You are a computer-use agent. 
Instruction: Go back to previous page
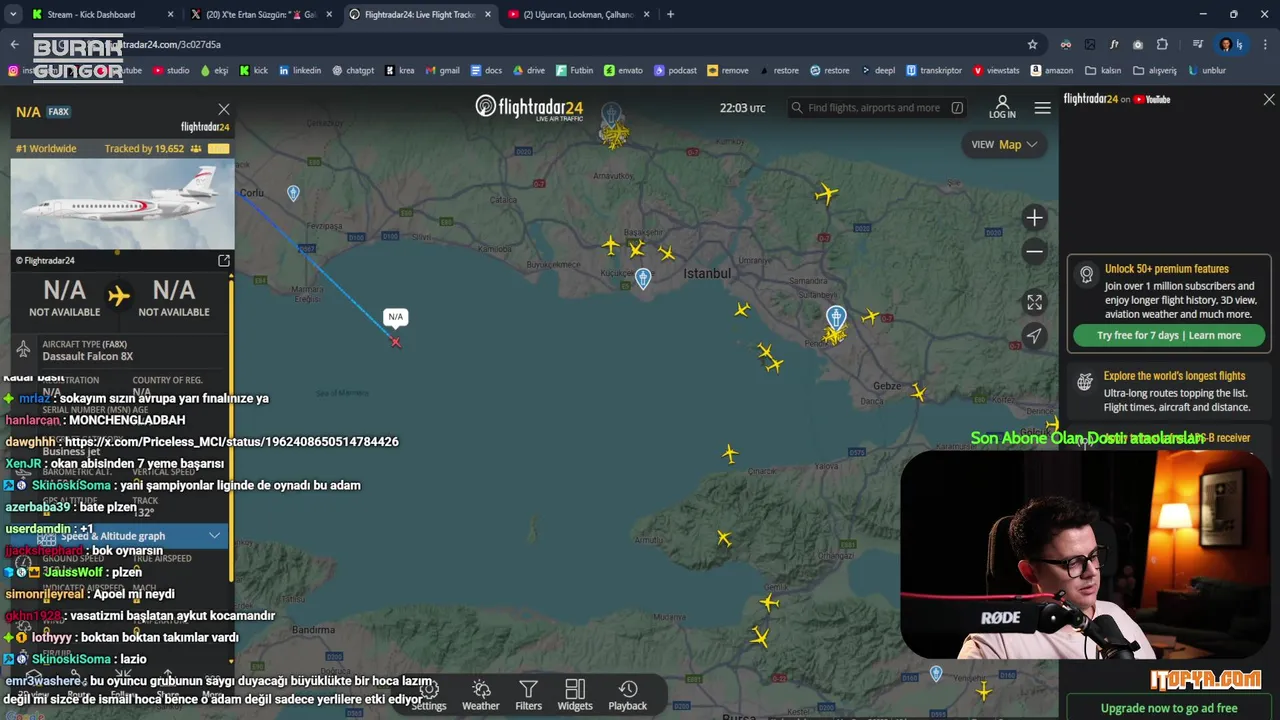pos(14,44)
